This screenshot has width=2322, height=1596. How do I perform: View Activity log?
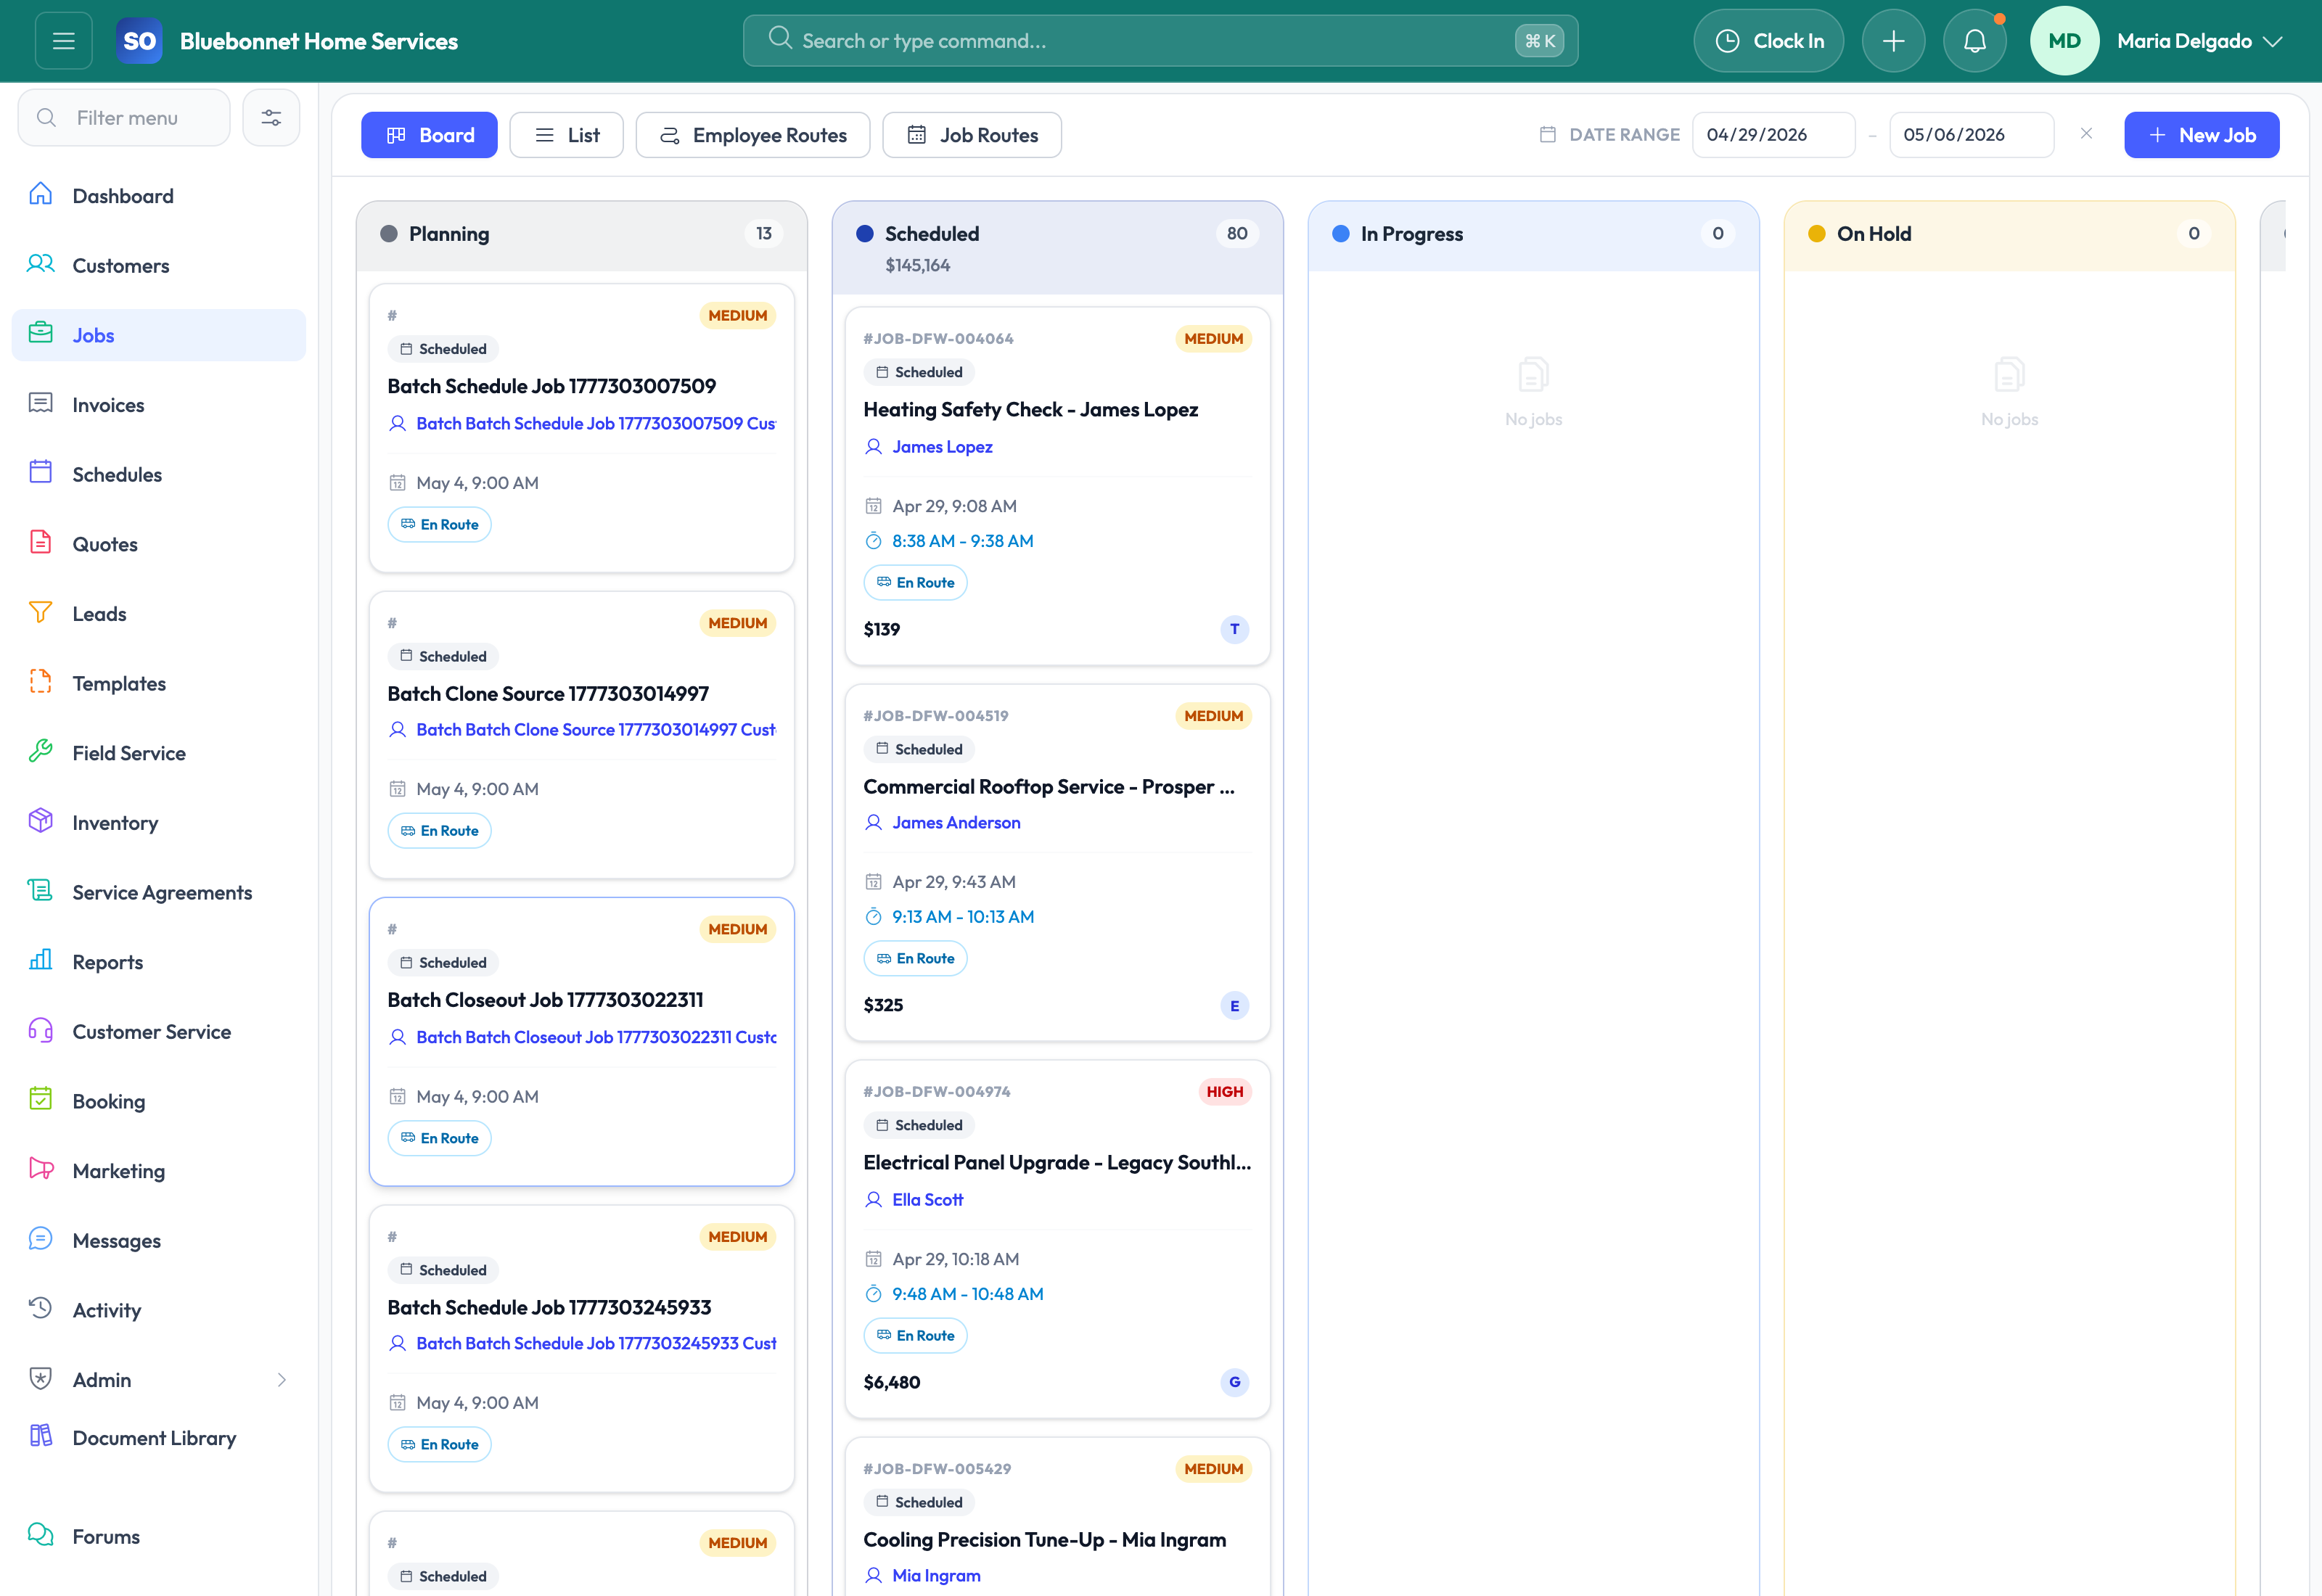tap(159, 1311)
